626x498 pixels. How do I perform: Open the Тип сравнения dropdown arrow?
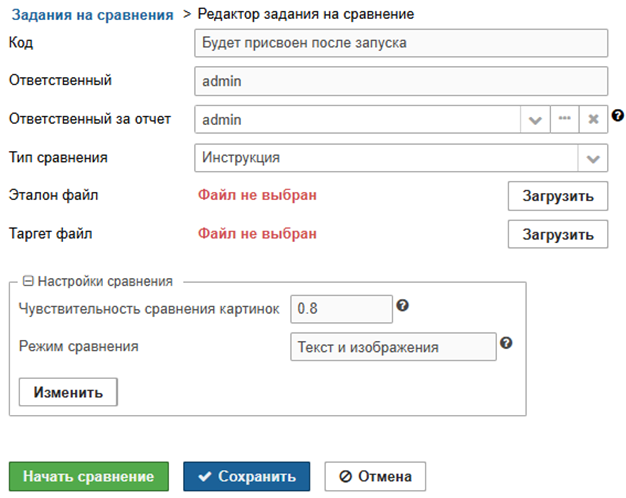[593, 158]
